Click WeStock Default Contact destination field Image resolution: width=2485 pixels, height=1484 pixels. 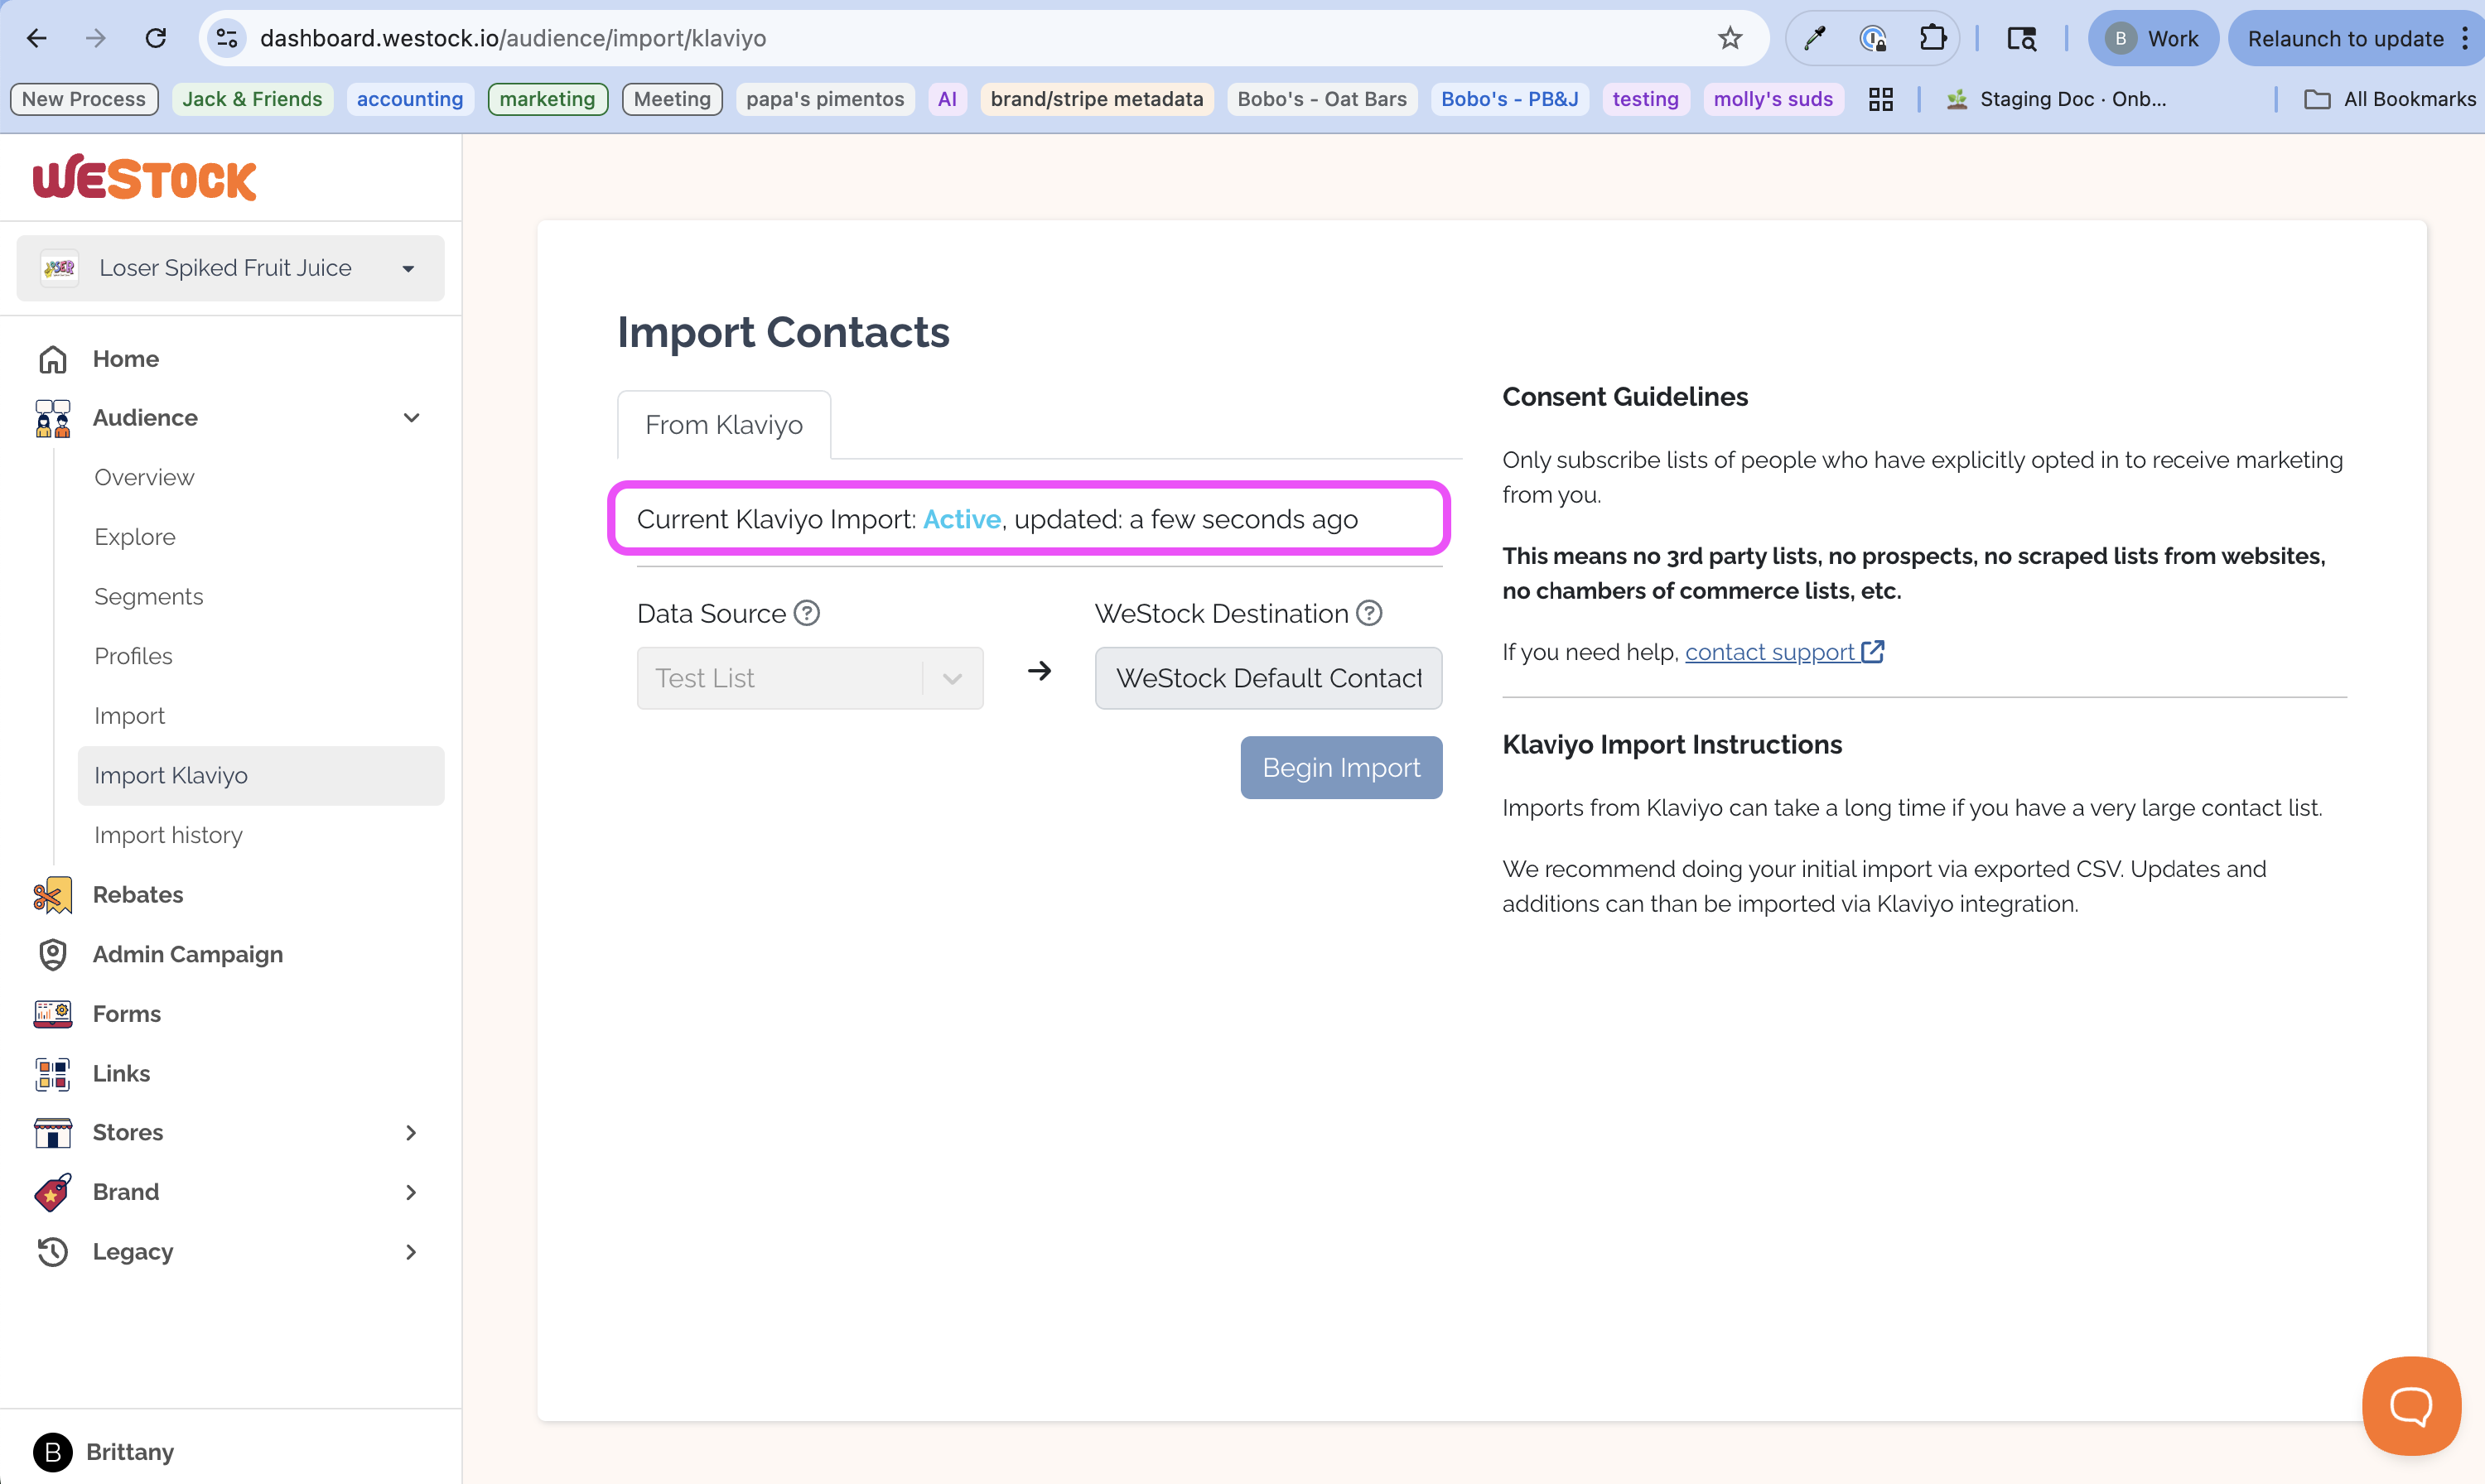tap(1268, 678)
